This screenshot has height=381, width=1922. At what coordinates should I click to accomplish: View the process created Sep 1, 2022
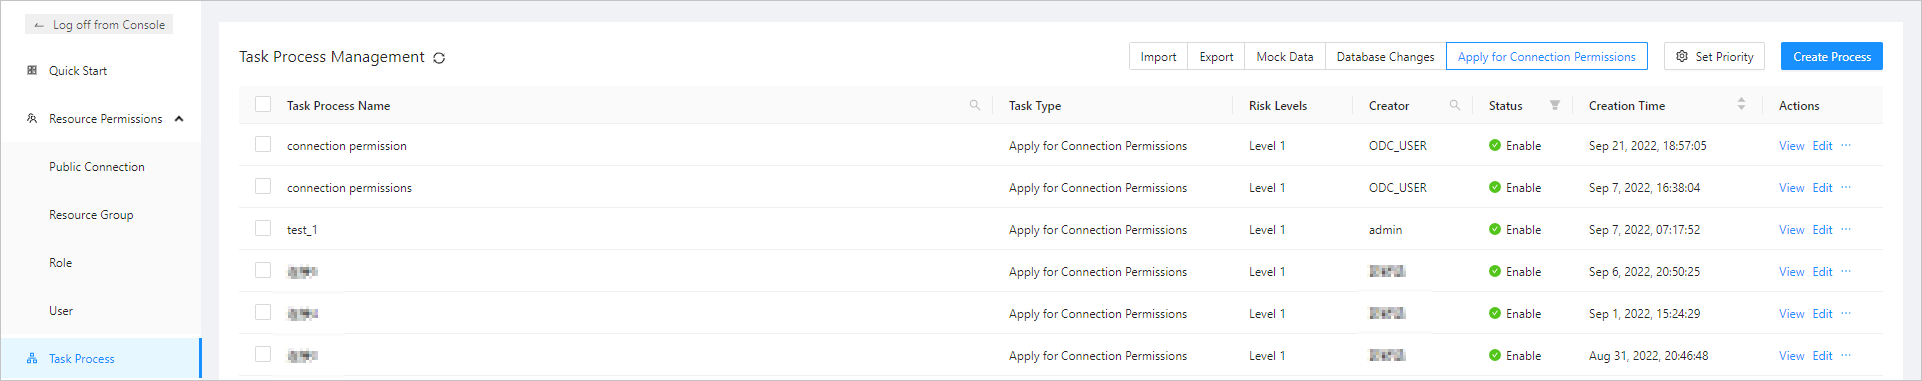point(1791,314)
